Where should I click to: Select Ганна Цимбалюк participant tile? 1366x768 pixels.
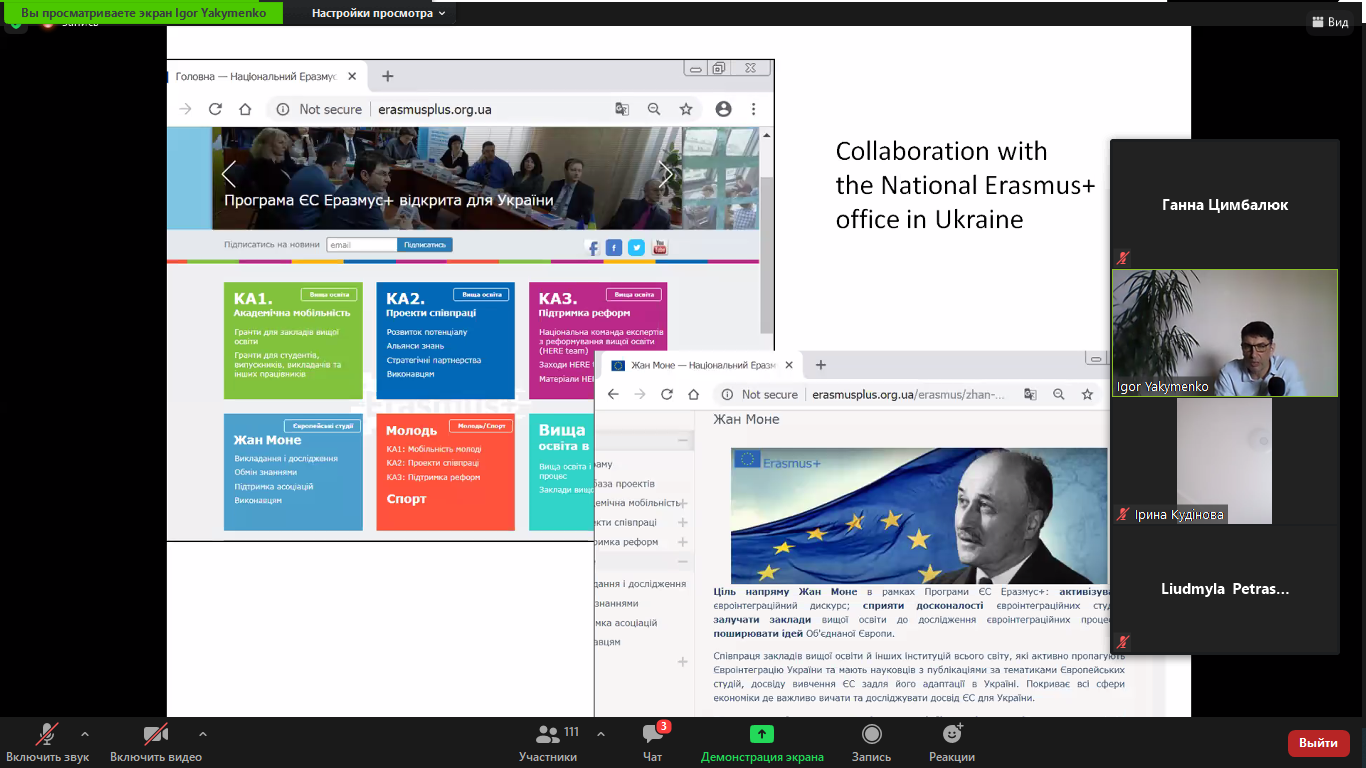click(x=1224, y=205)
